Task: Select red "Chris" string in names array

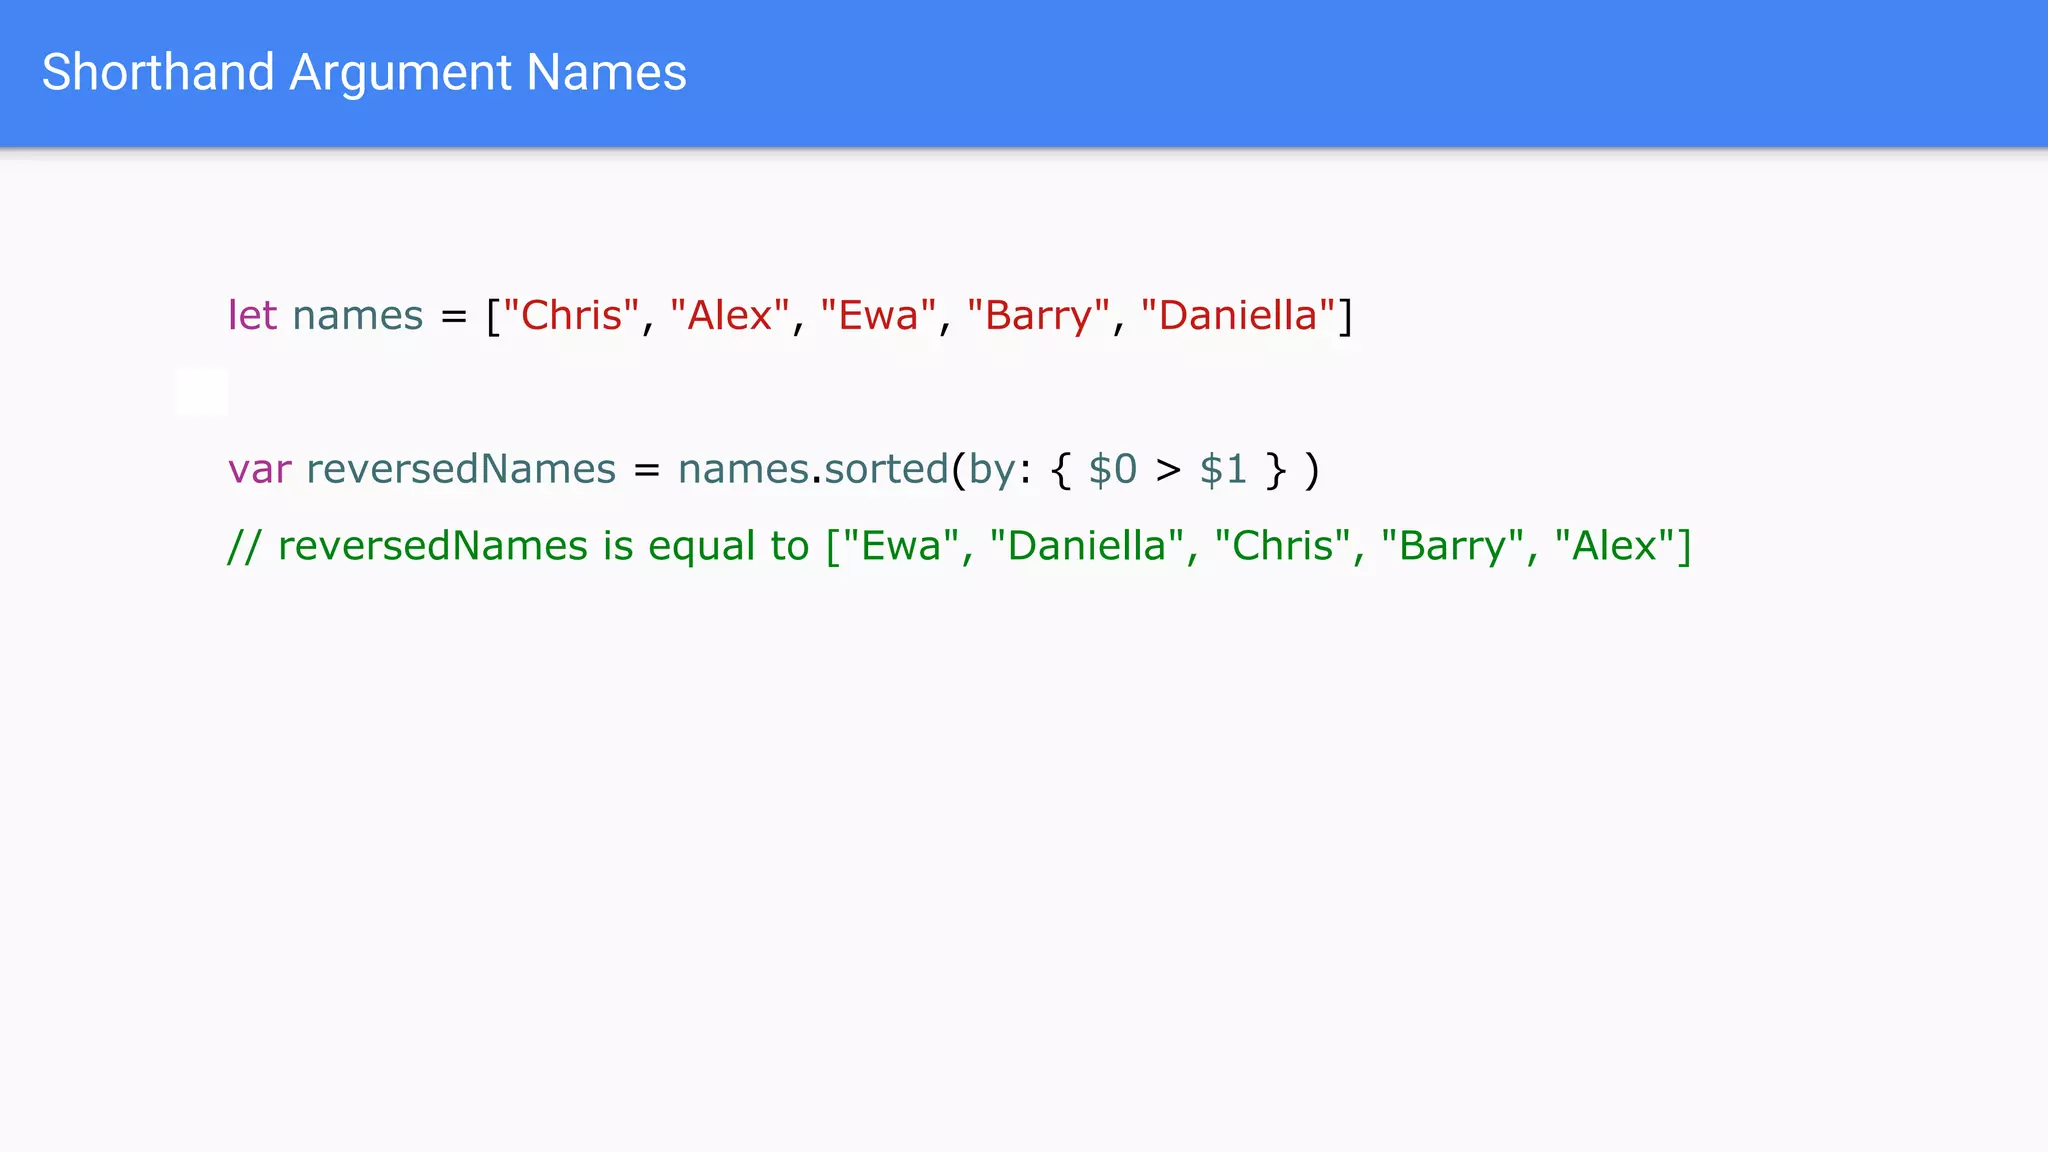Action: 571,316
